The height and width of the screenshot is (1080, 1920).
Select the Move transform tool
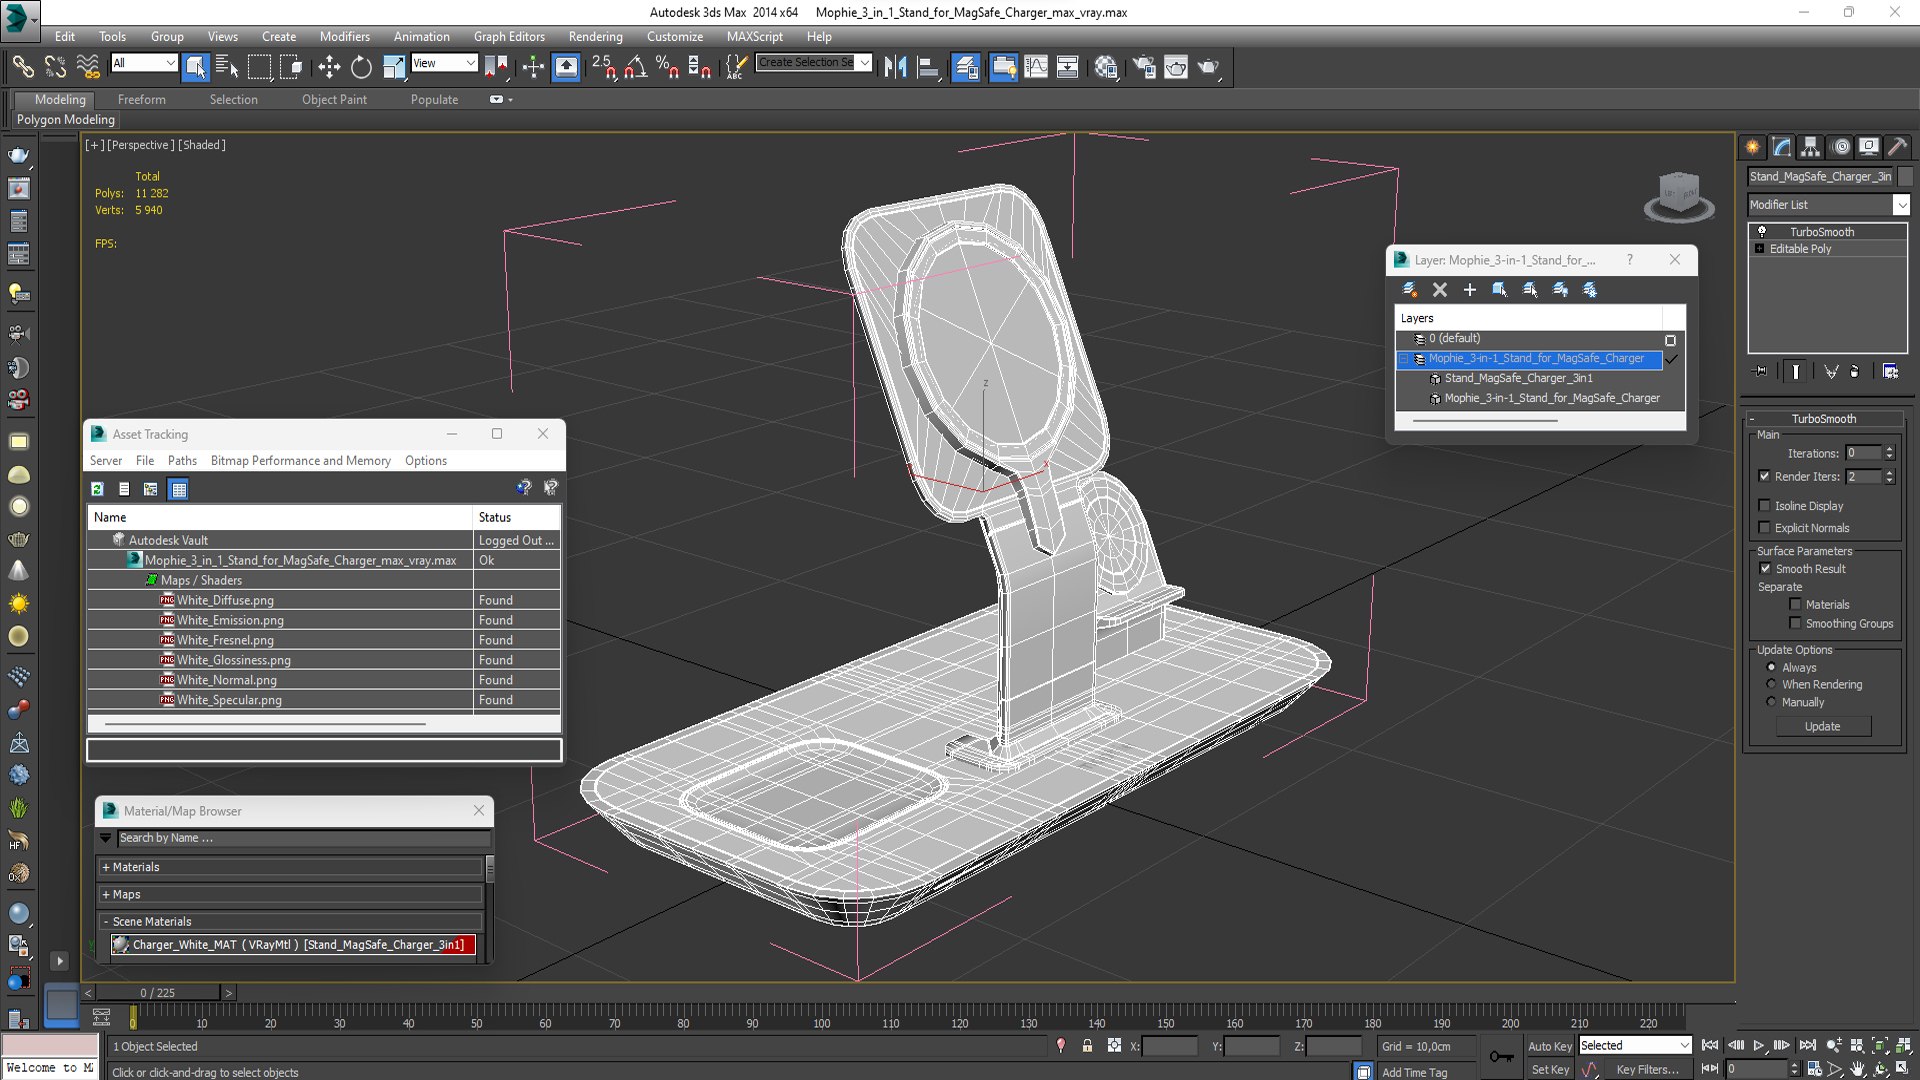tap(328, 67)
